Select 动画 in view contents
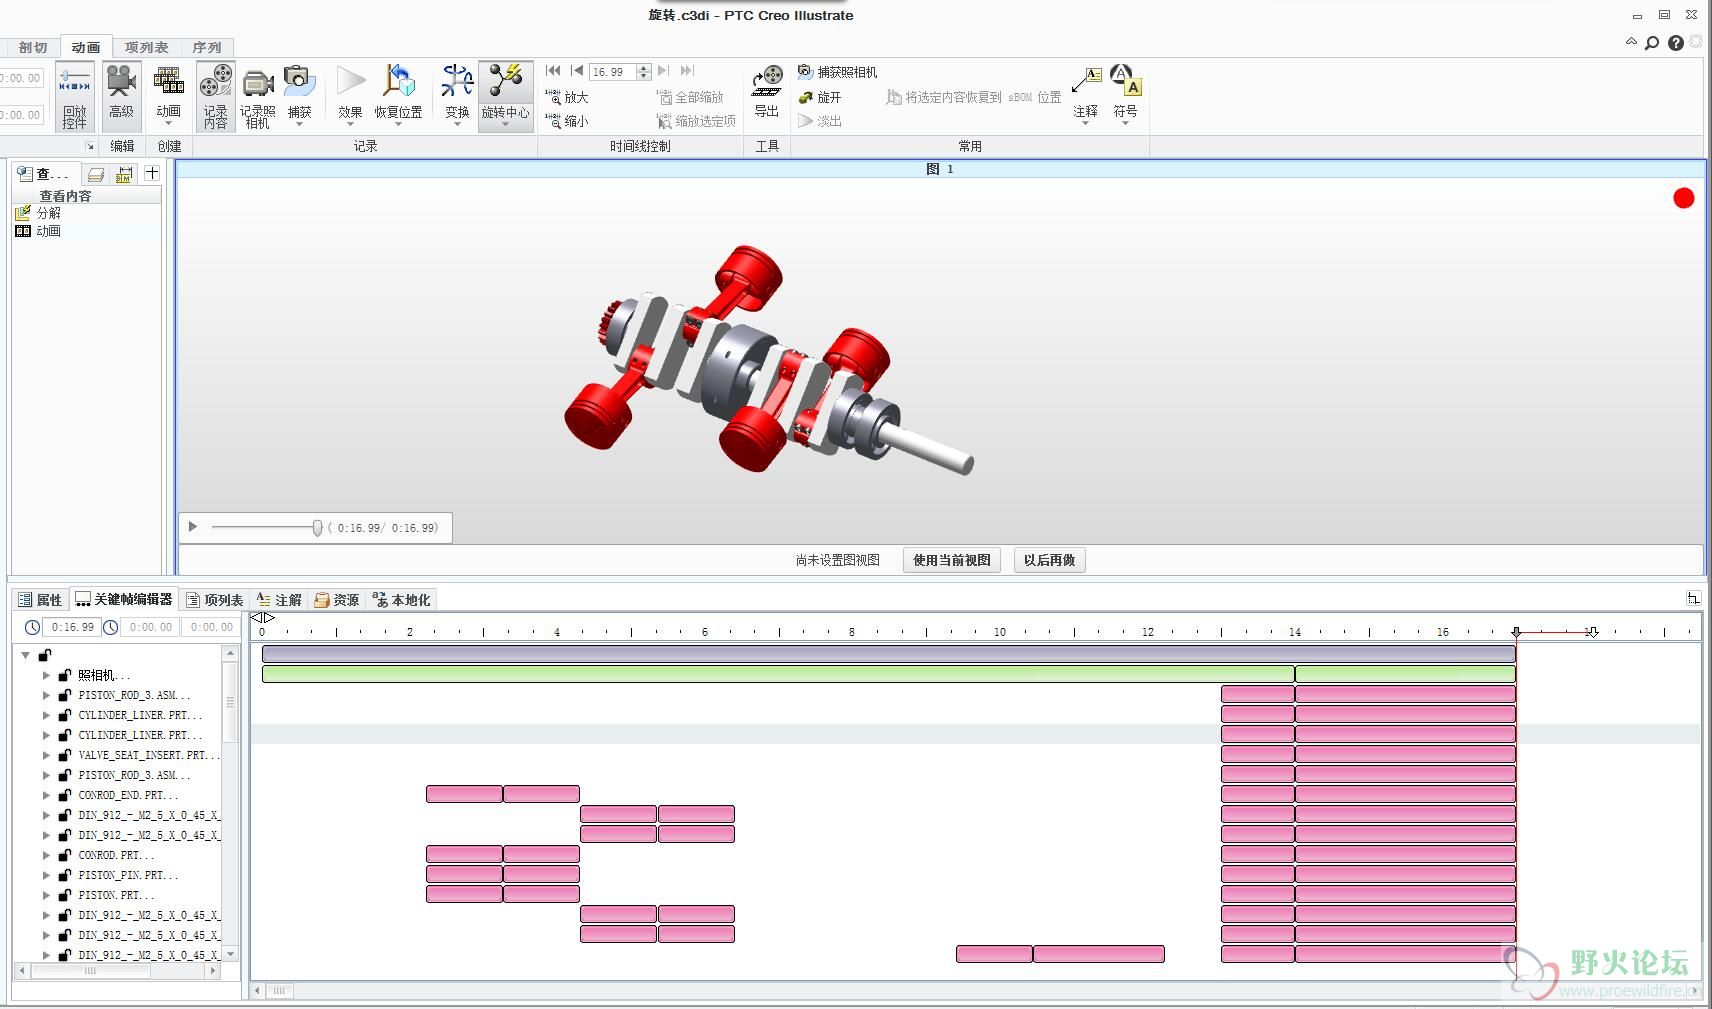 38,231
